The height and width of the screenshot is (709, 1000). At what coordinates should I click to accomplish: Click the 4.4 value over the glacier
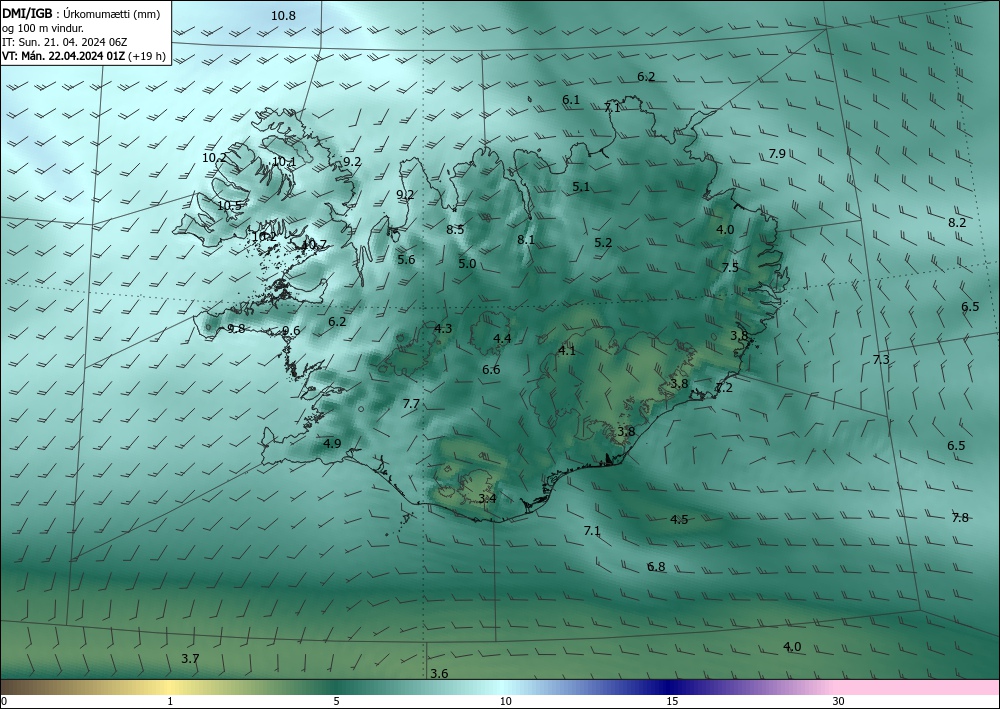(x=502, y=338)
